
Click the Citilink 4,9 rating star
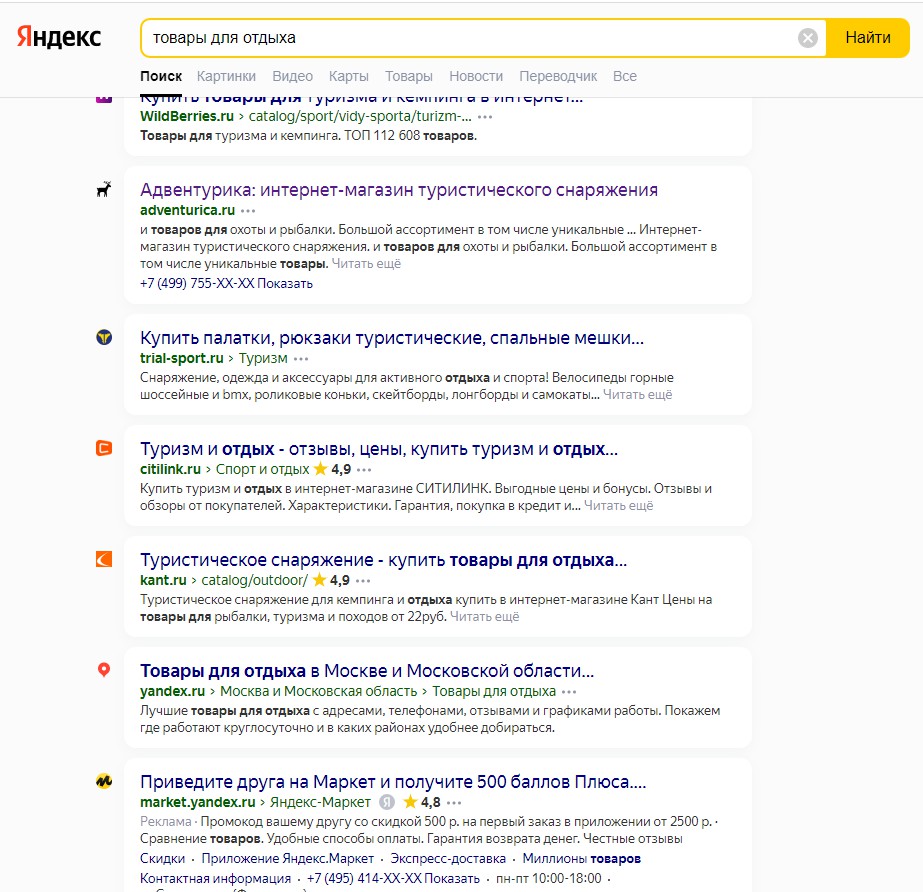click(x=320, y=469)
